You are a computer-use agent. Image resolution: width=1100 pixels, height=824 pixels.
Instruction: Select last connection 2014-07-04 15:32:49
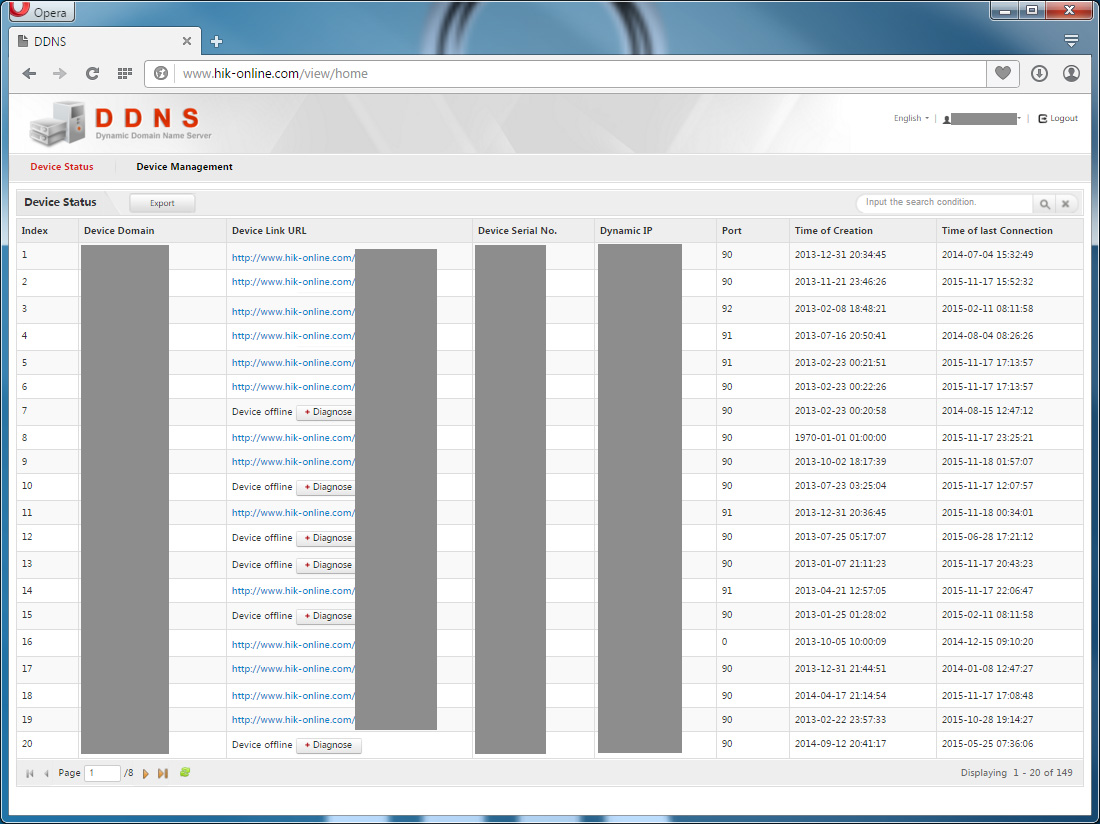(987, 255)
